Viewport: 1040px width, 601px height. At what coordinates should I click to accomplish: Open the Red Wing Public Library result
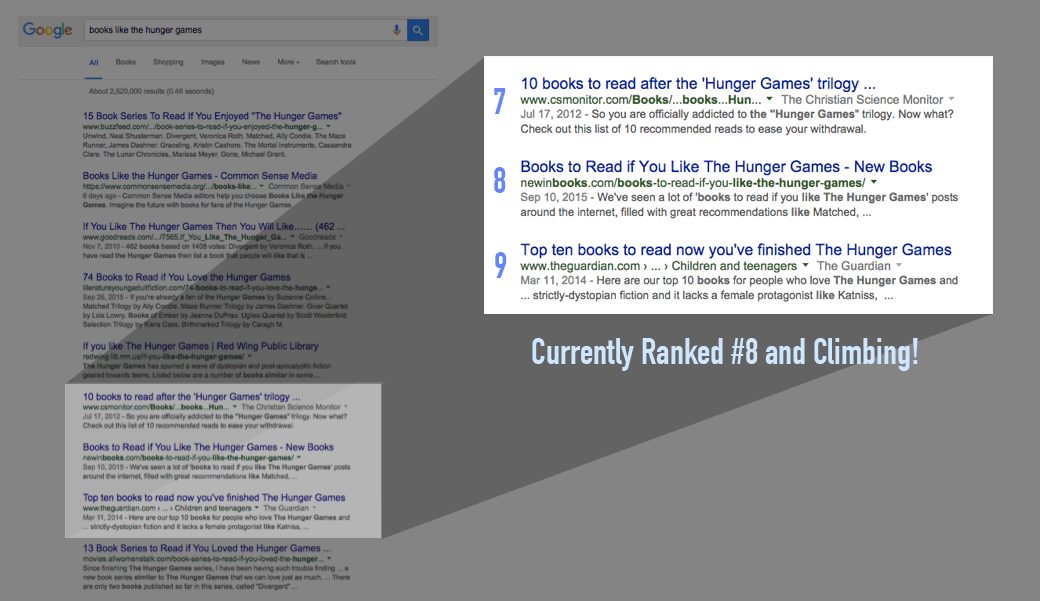click(x=200, y=346)
